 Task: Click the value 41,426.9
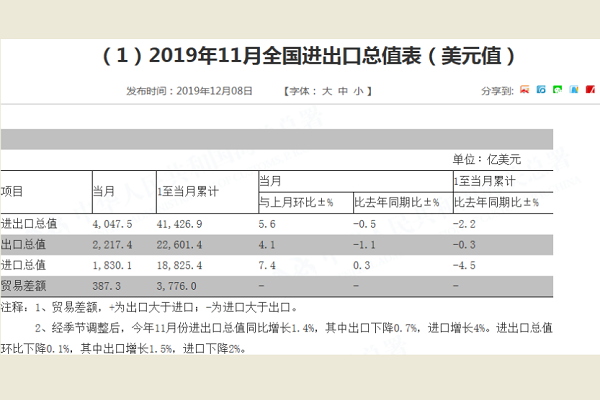[179, 224]
